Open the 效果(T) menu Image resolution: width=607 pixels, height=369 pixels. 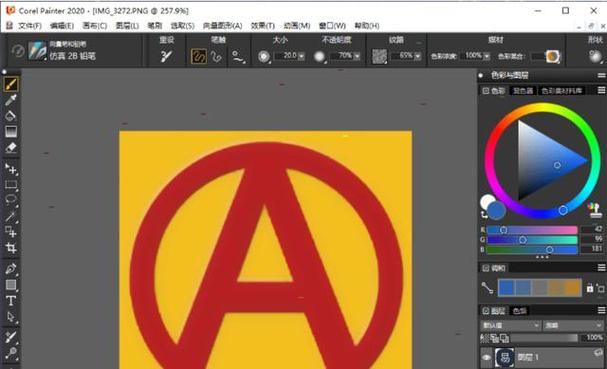pos(263,26)
